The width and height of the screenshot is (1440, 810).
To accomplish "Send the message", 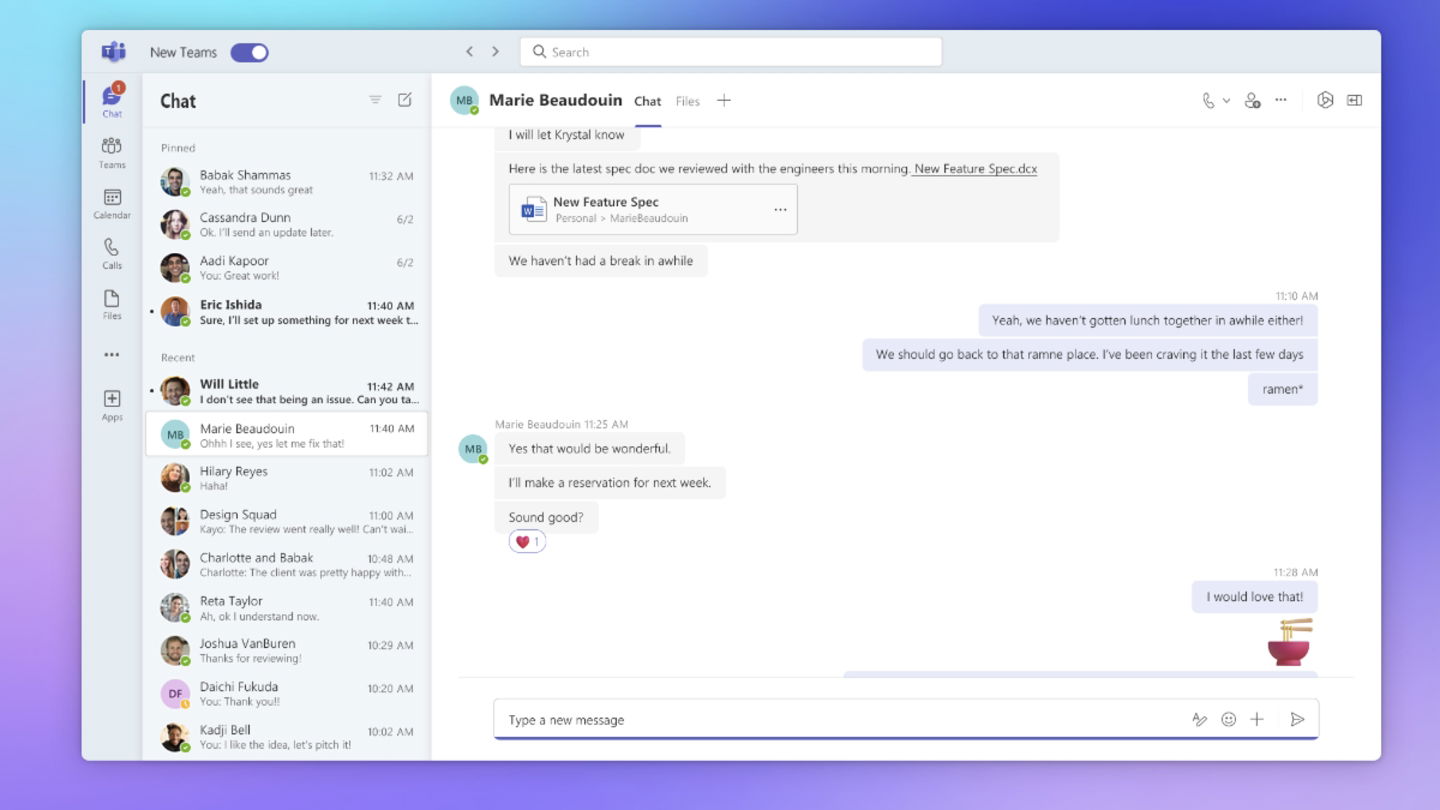I will [x=1297, y=719].
